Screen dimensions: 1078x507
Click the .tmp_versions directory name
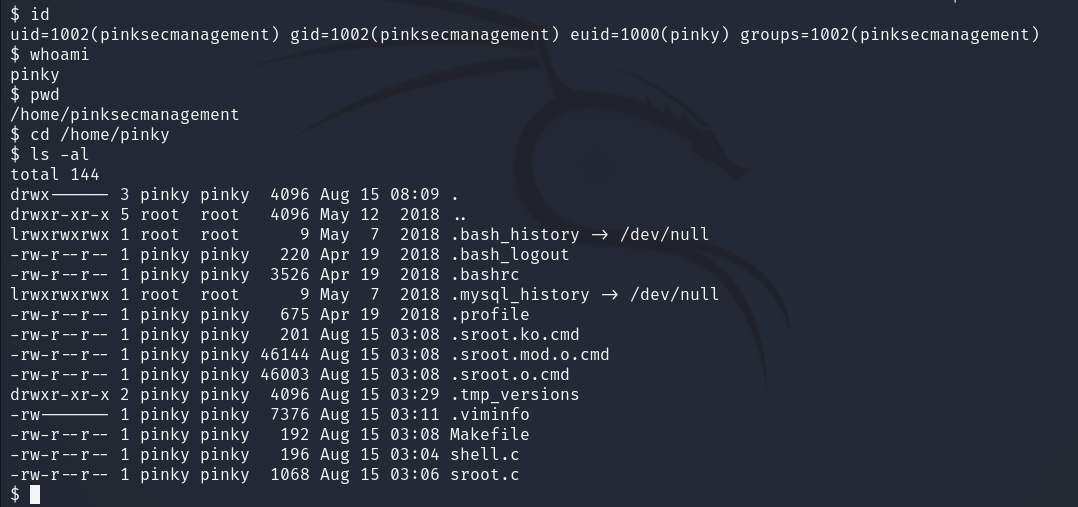pyautogui.click(x=514, y=394)
